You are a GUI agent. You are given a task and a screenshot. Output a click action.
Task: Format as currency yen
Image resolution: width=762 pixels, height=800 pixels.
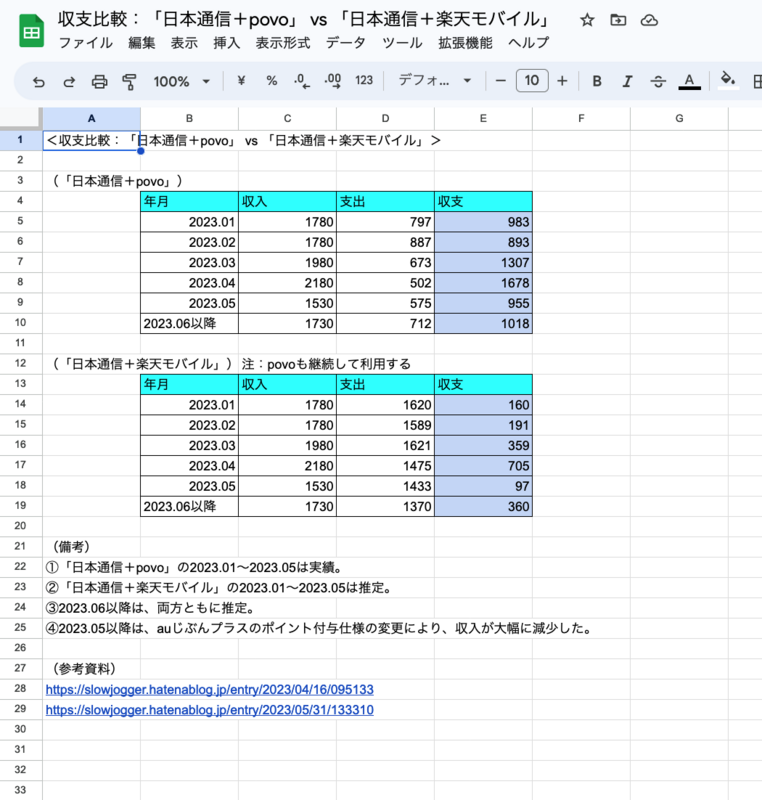coord(241,81)
